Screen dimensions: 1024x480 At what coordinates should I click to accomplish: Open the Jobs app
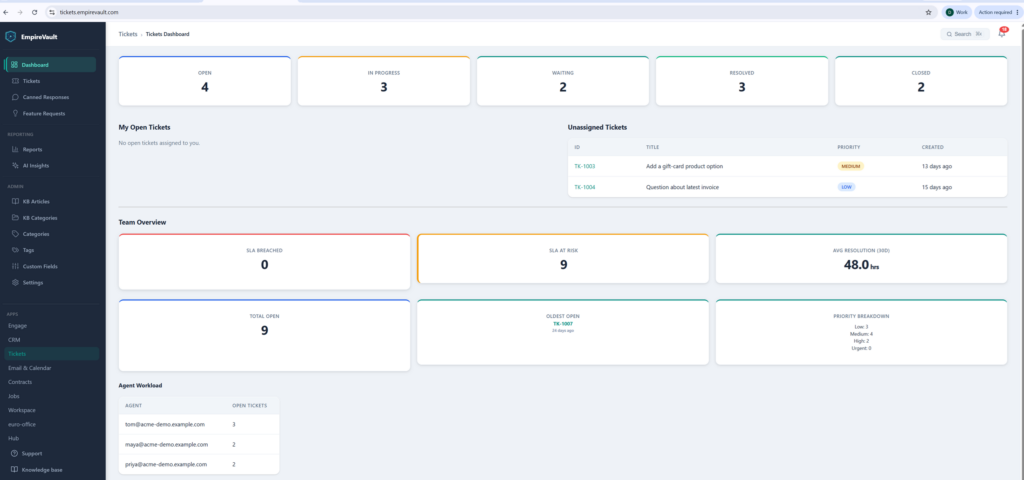click(x=14, y=396)
